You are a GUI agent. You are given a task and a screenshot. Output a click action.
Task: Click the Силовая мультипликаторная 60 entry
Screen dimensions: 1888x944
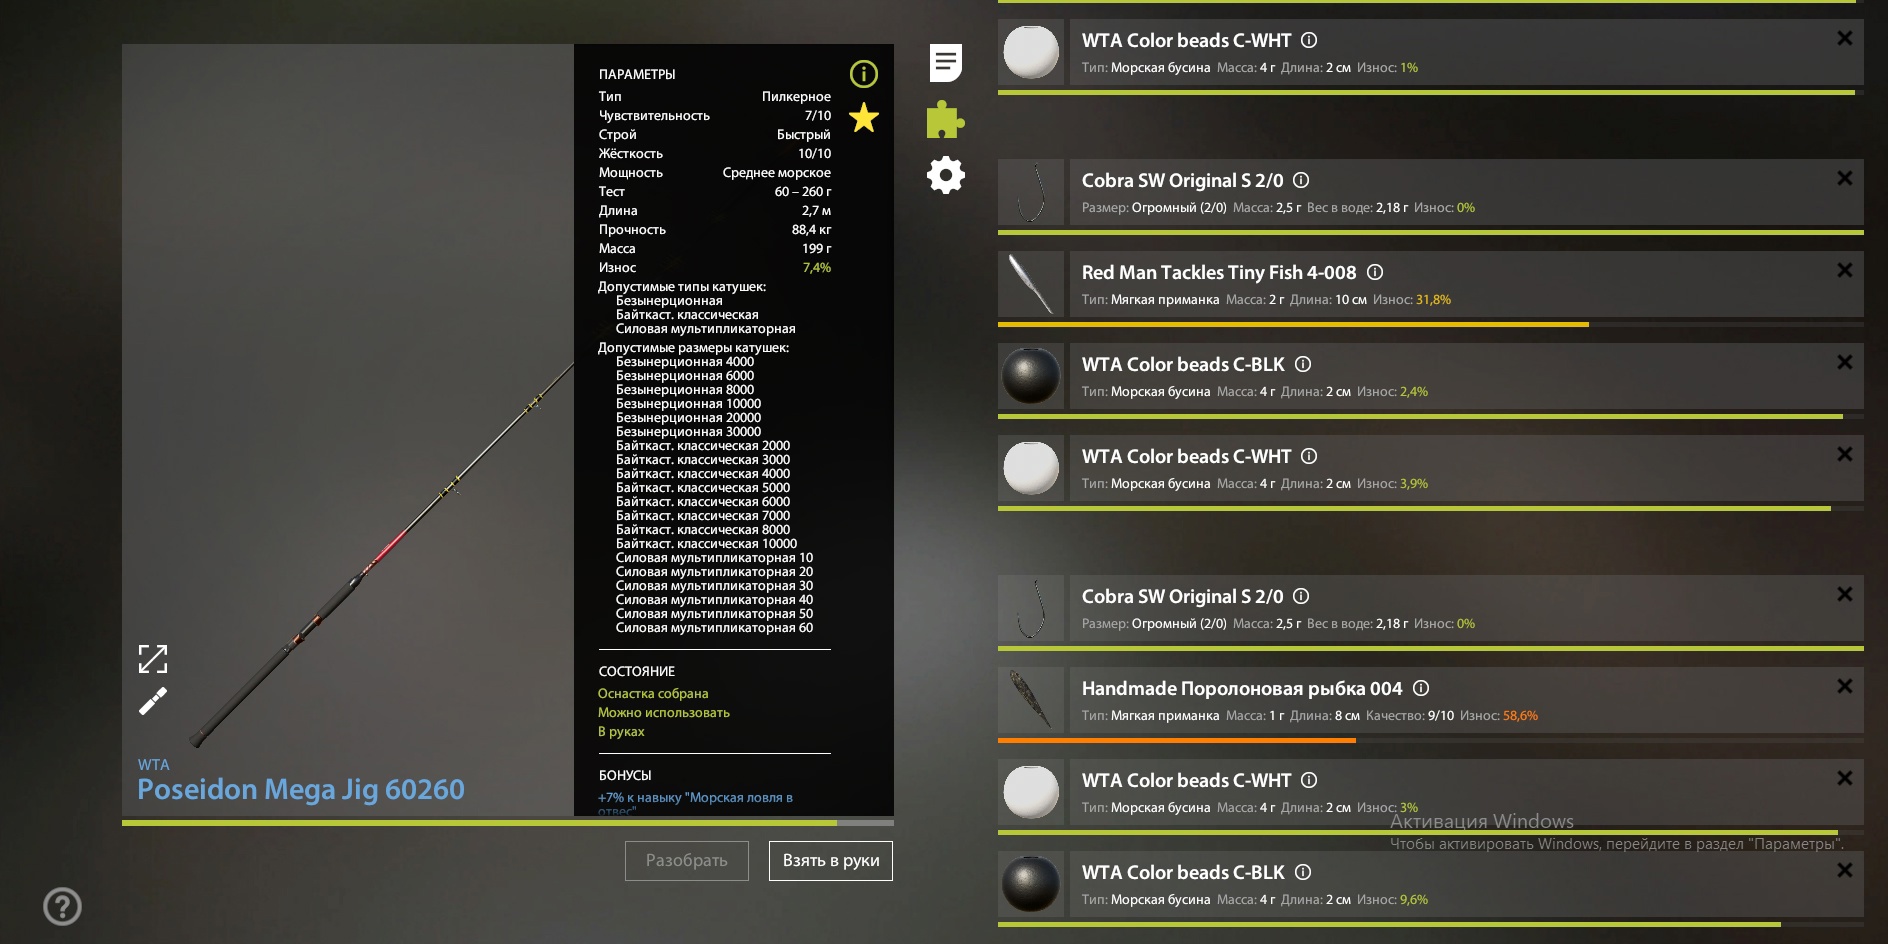click(714, 628)
